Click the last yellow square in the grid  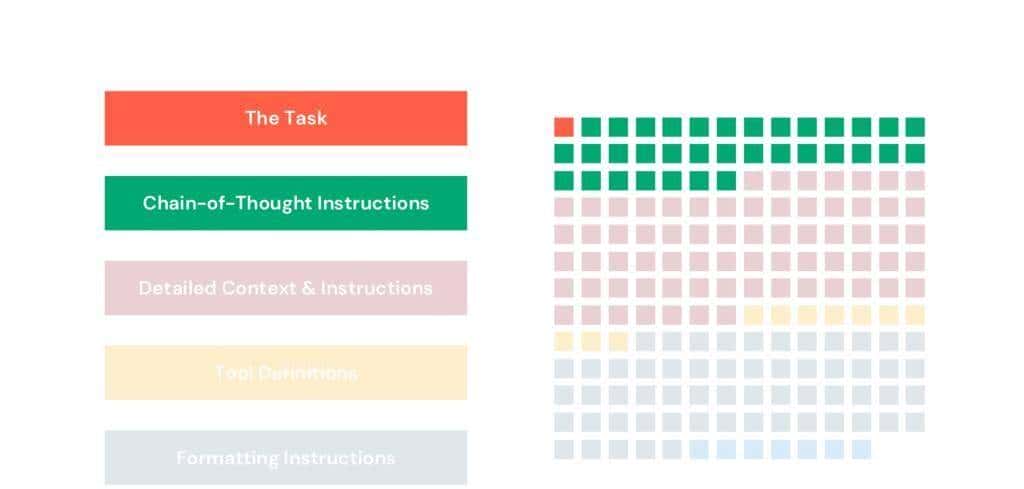pos(618,342)
